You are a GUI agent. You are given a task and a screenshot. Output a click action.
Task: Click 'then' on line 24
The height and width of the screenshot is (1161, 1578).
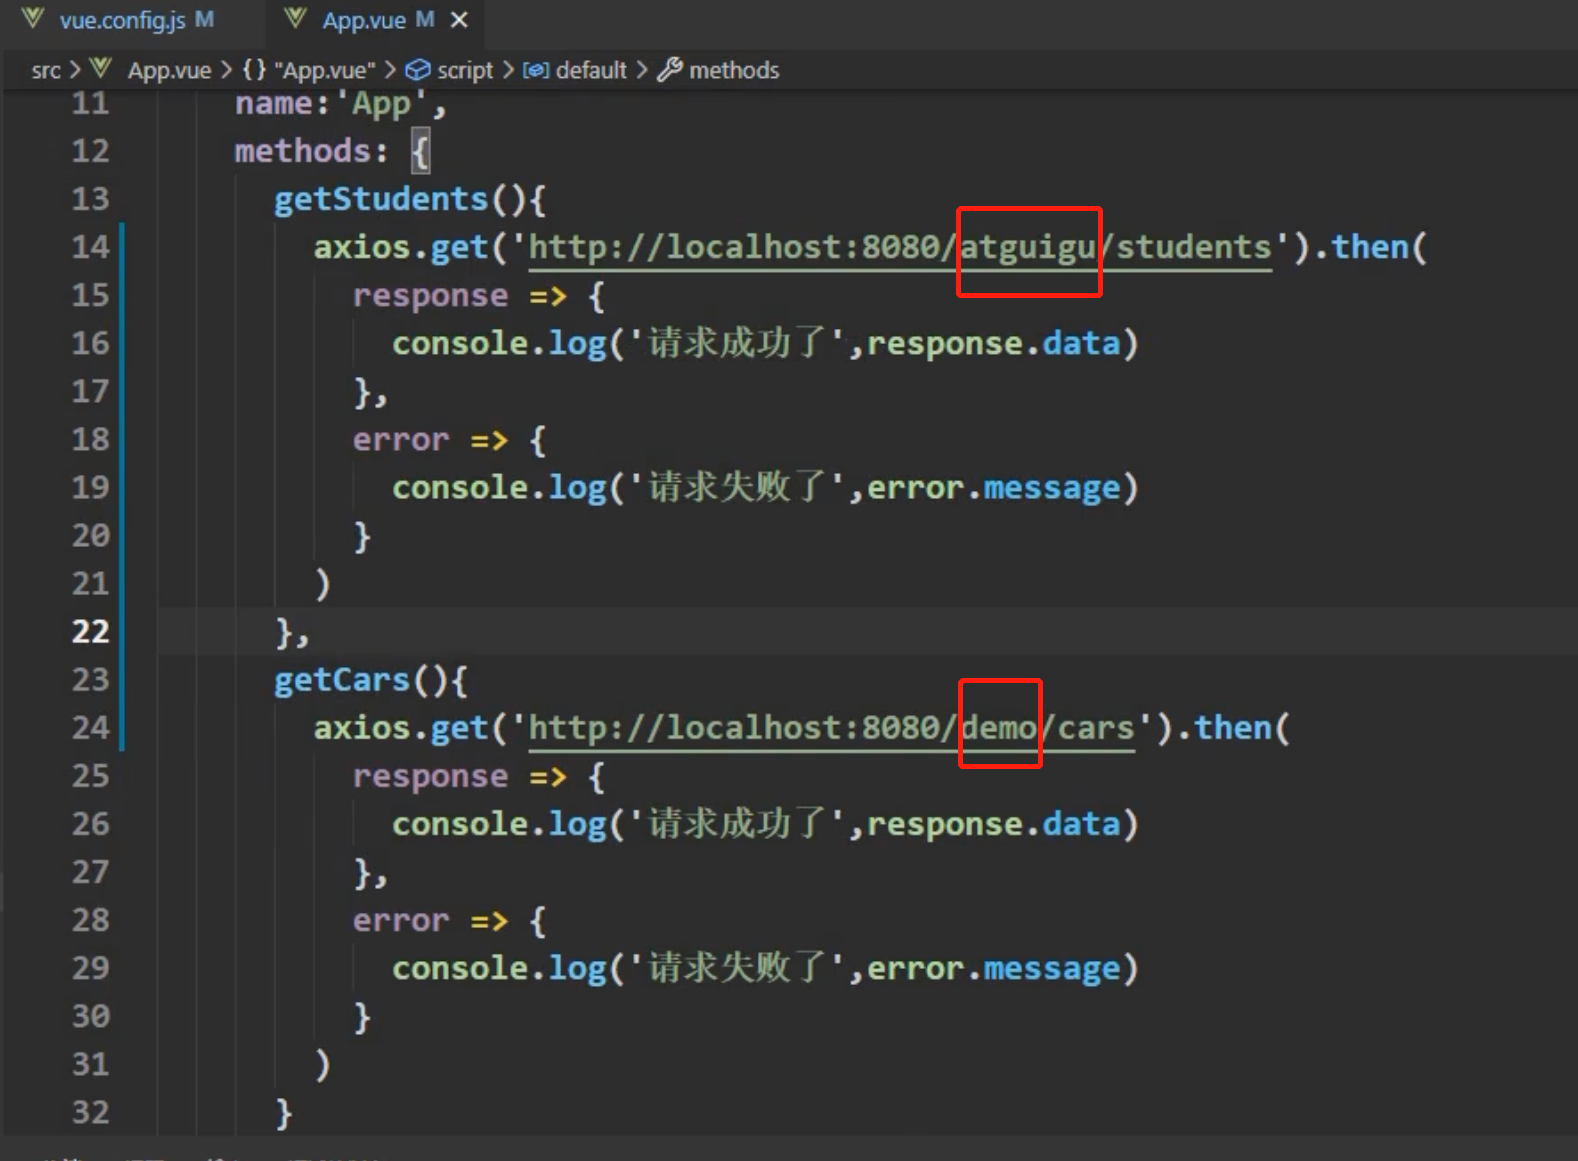[1233, 728]
